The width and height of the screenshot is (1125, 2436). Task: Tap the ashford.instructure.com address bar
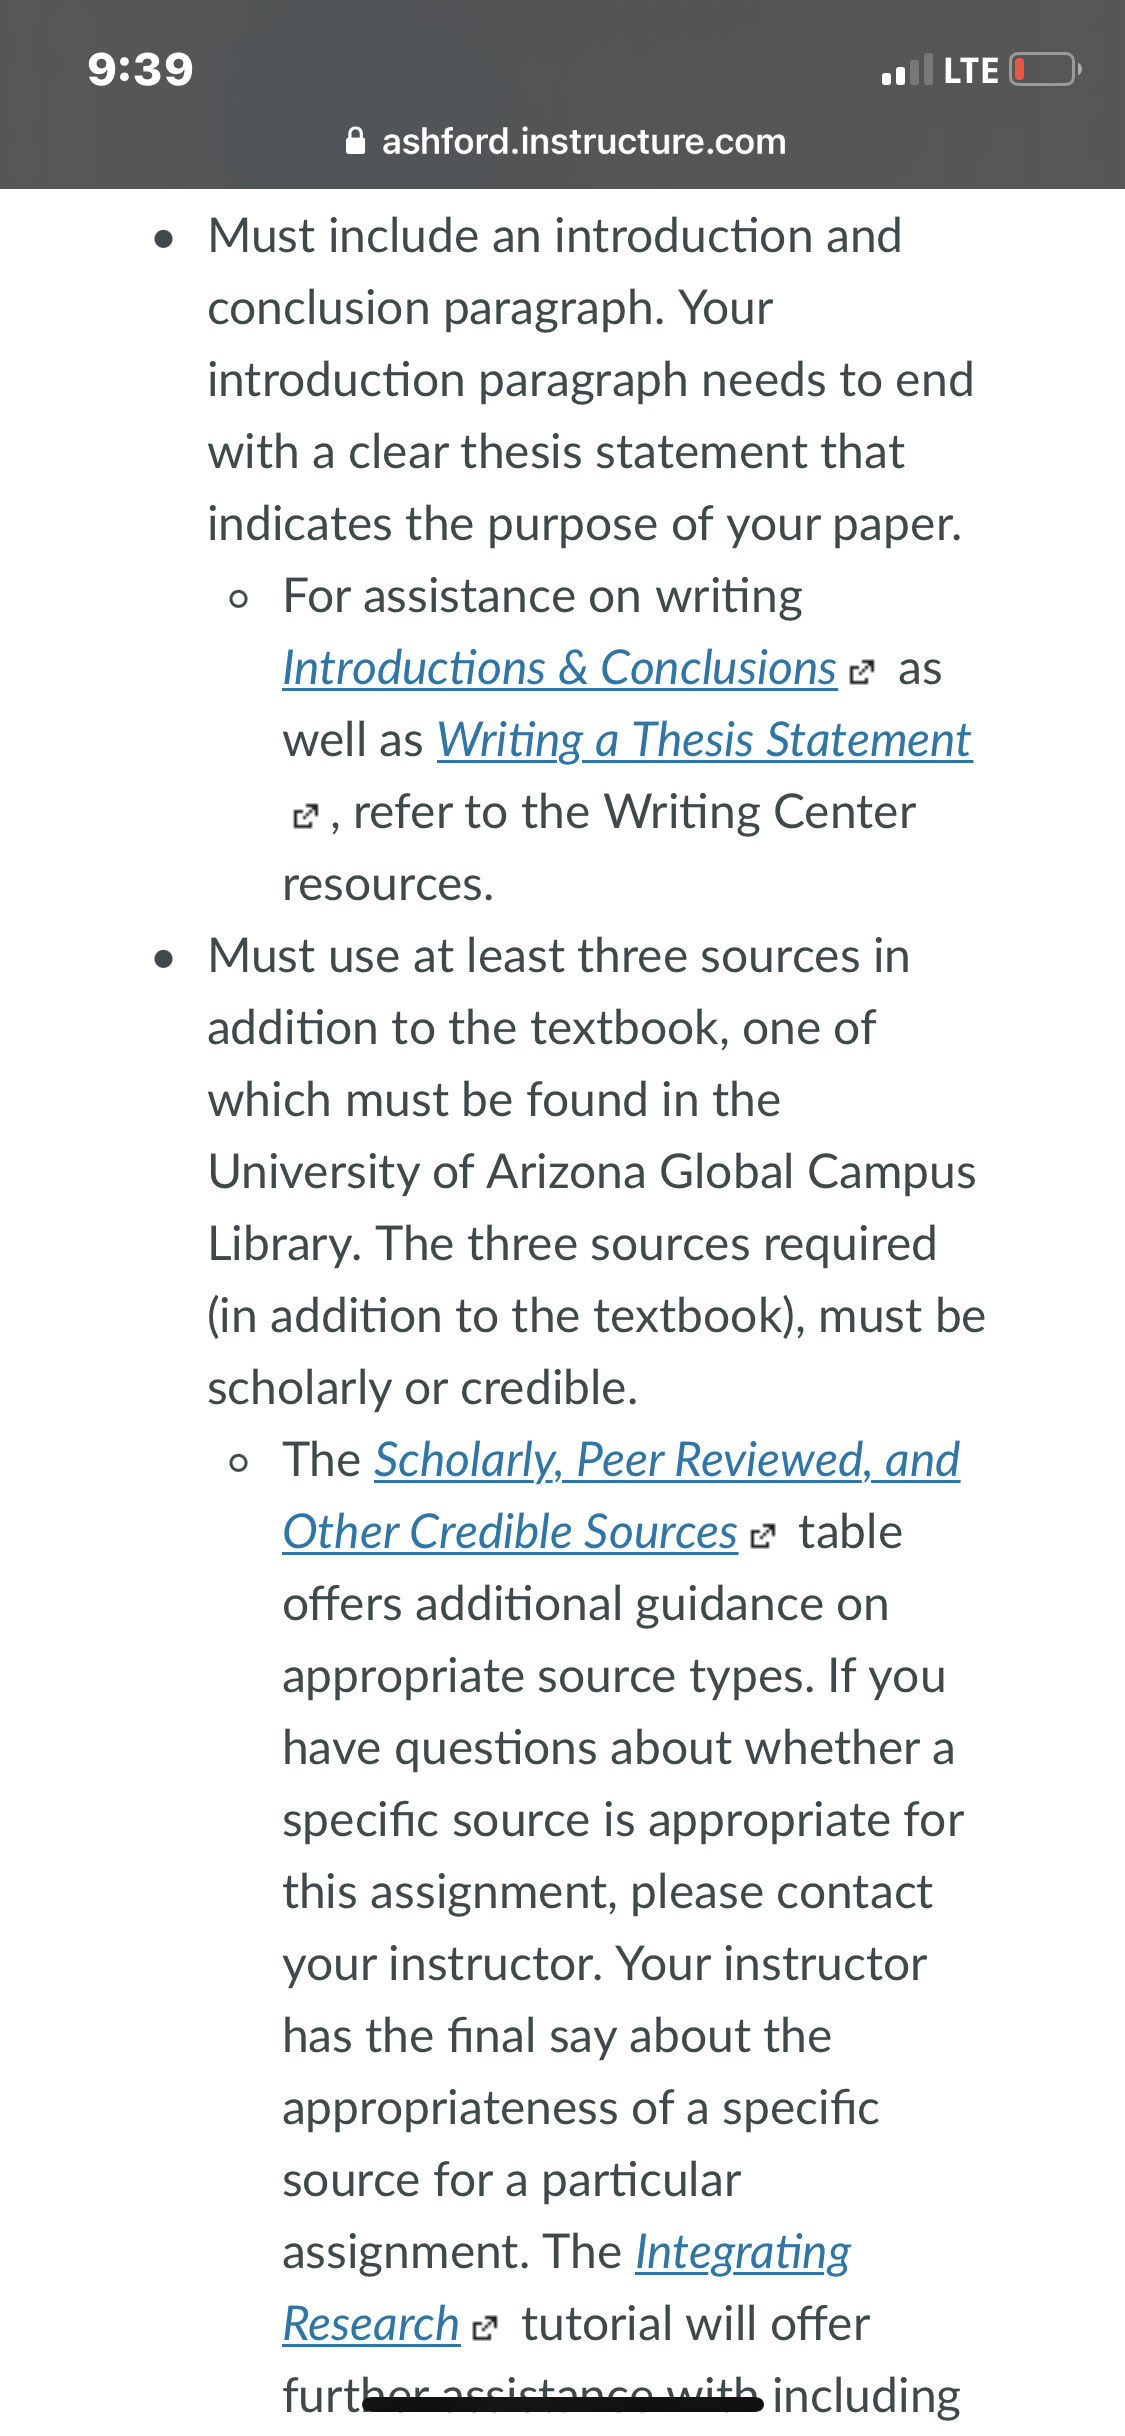click(565, 141)
